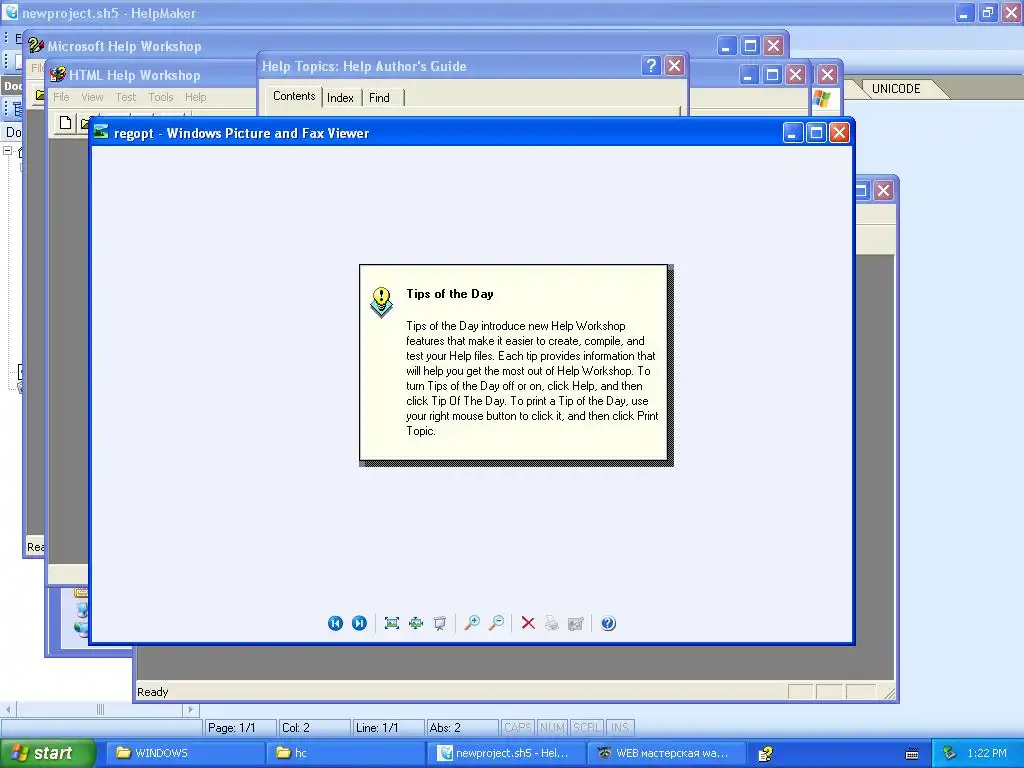Click the Tips of the Day heading
1024x768 pixels.
[x=450, y=294]
